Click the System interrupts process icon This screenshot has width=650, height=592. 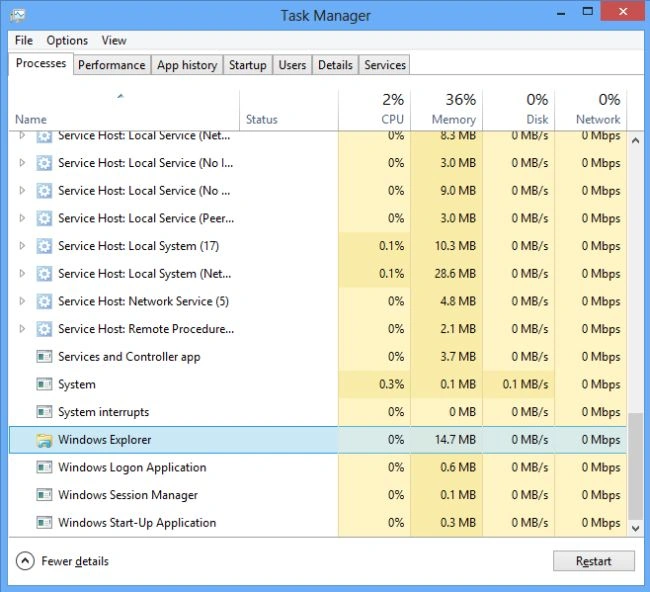point(44,412)
